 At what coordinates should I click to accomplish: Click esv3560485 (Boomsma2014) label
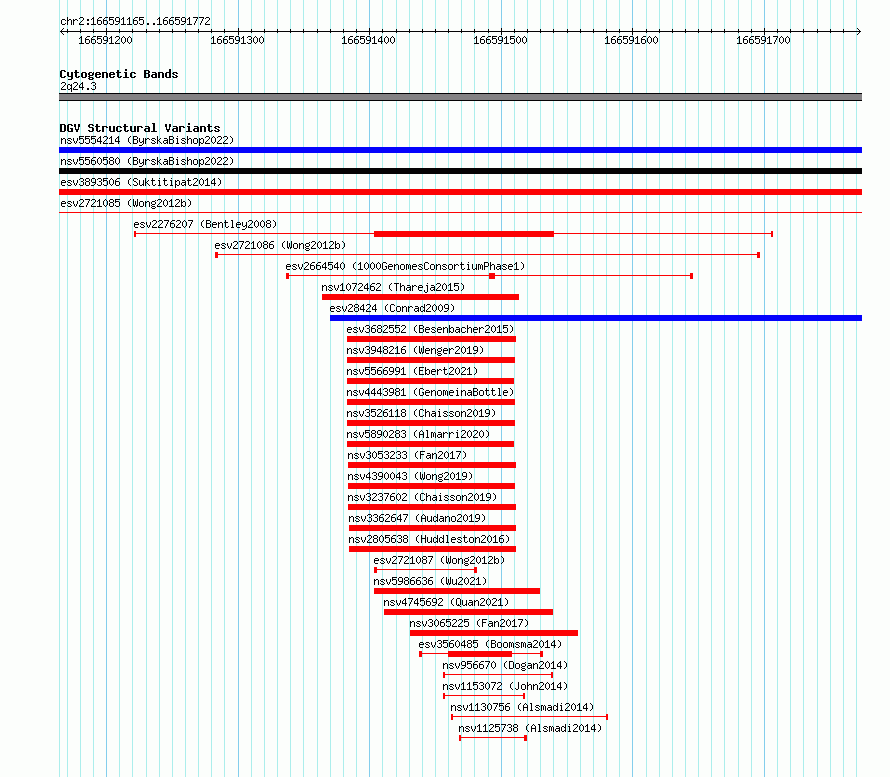coord(490,644)
